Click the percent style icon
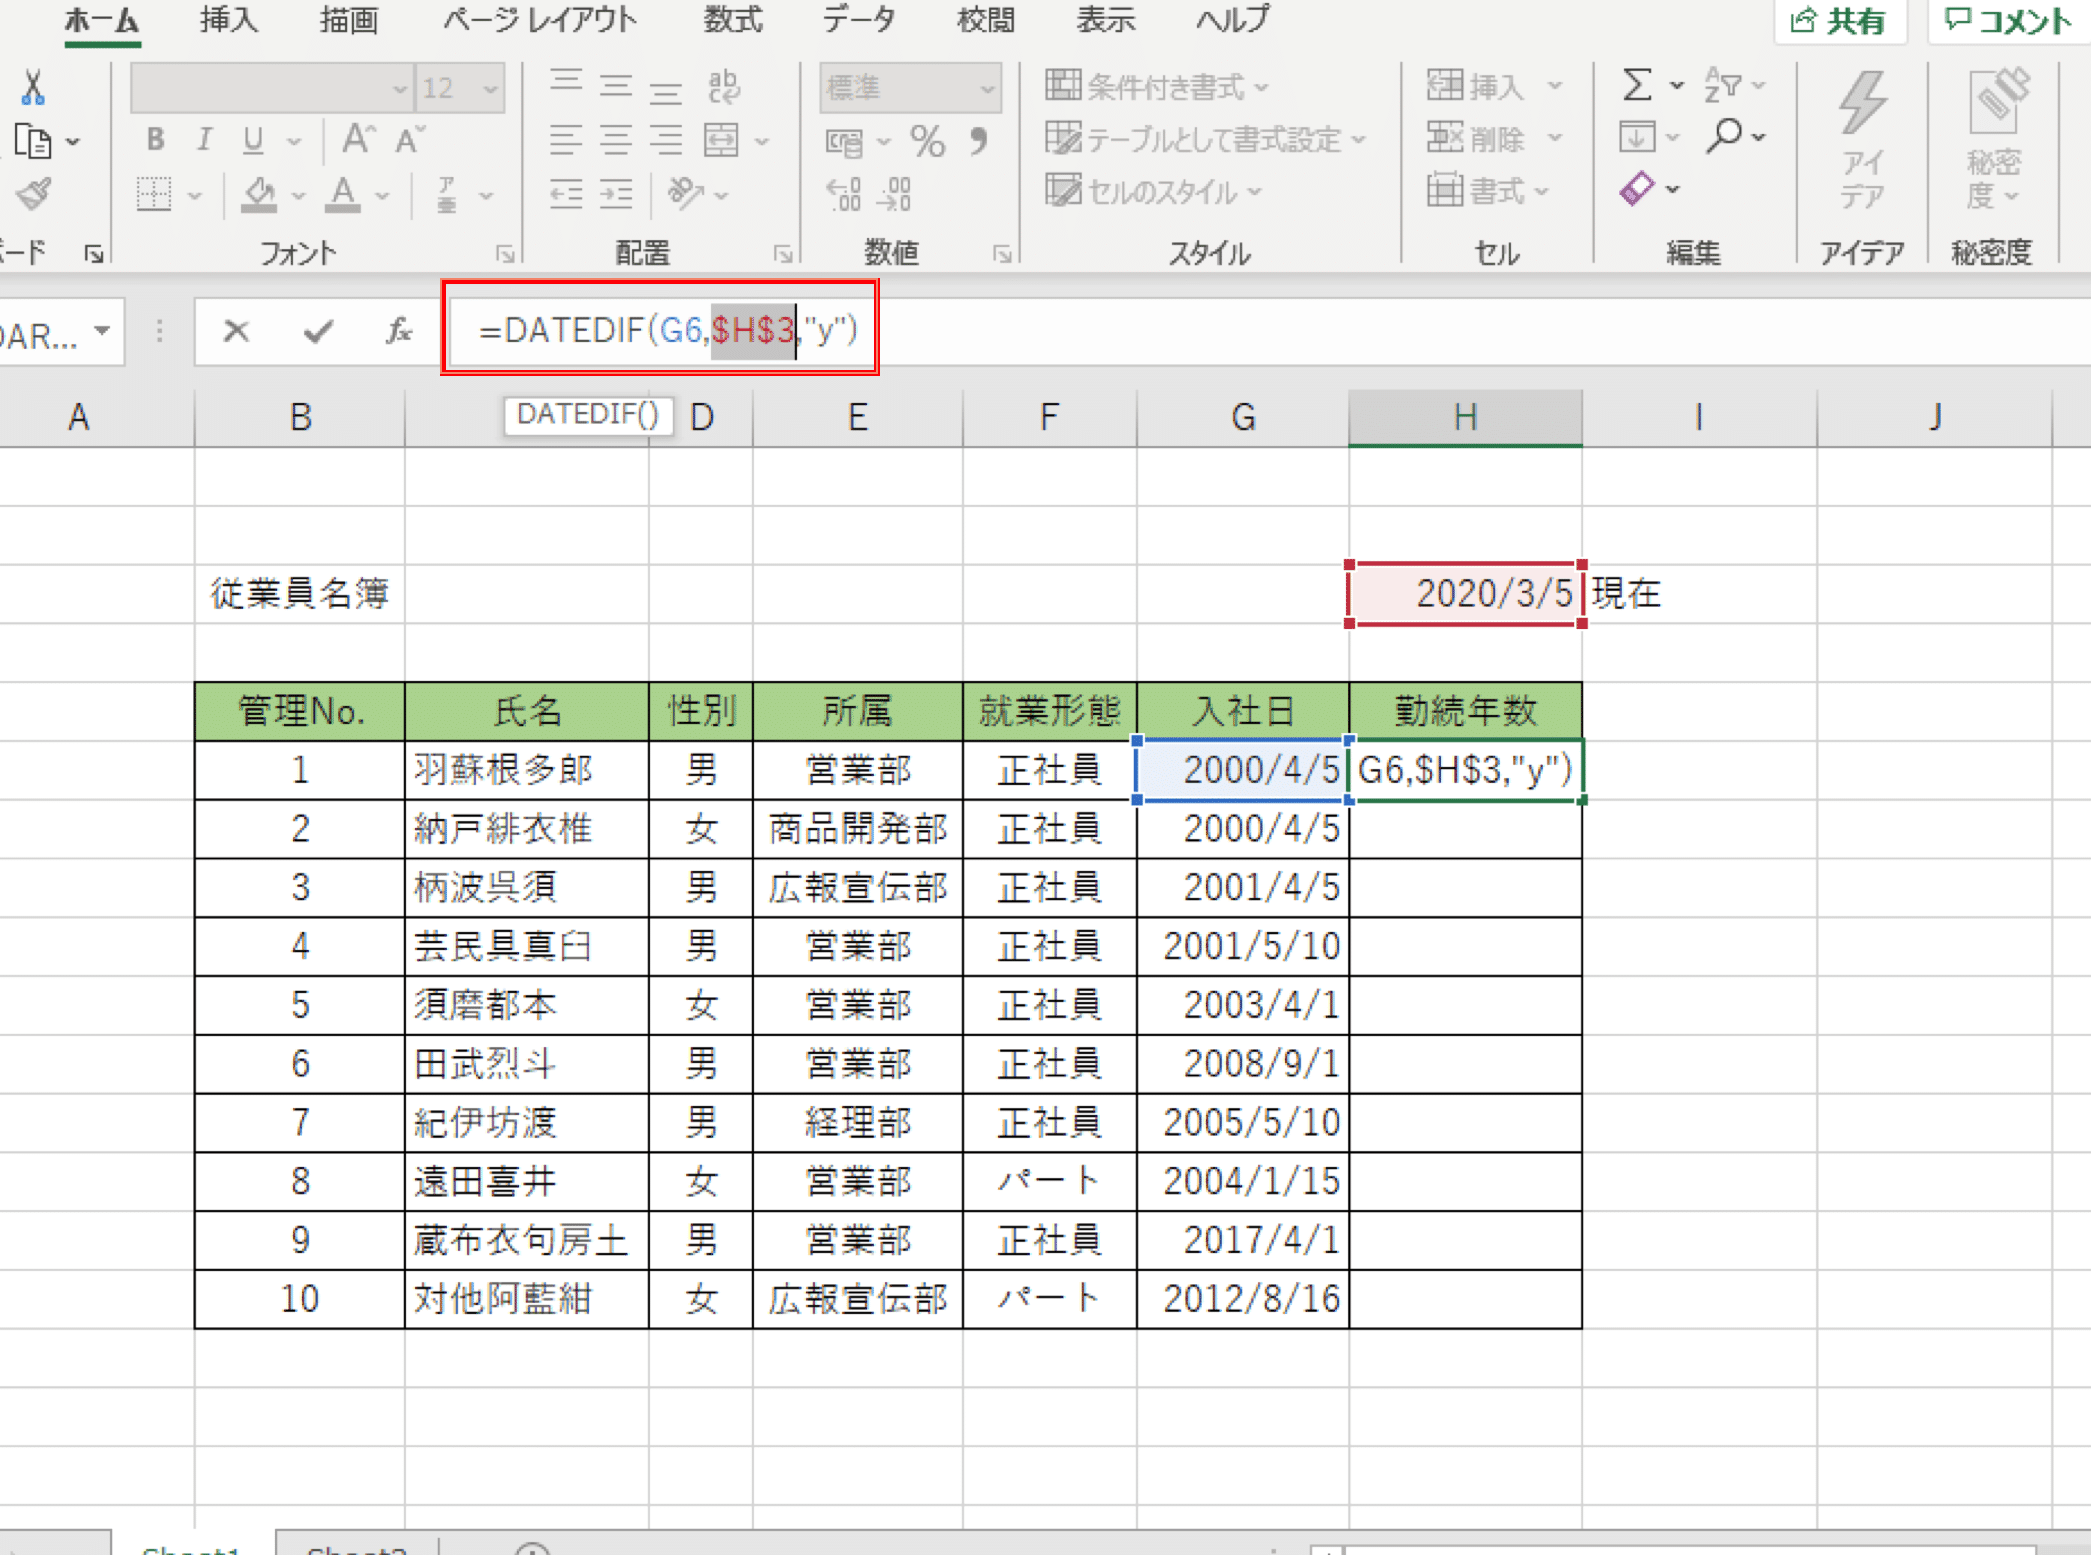This screenshot has height=1555, width=2091. tap(927, 142)
